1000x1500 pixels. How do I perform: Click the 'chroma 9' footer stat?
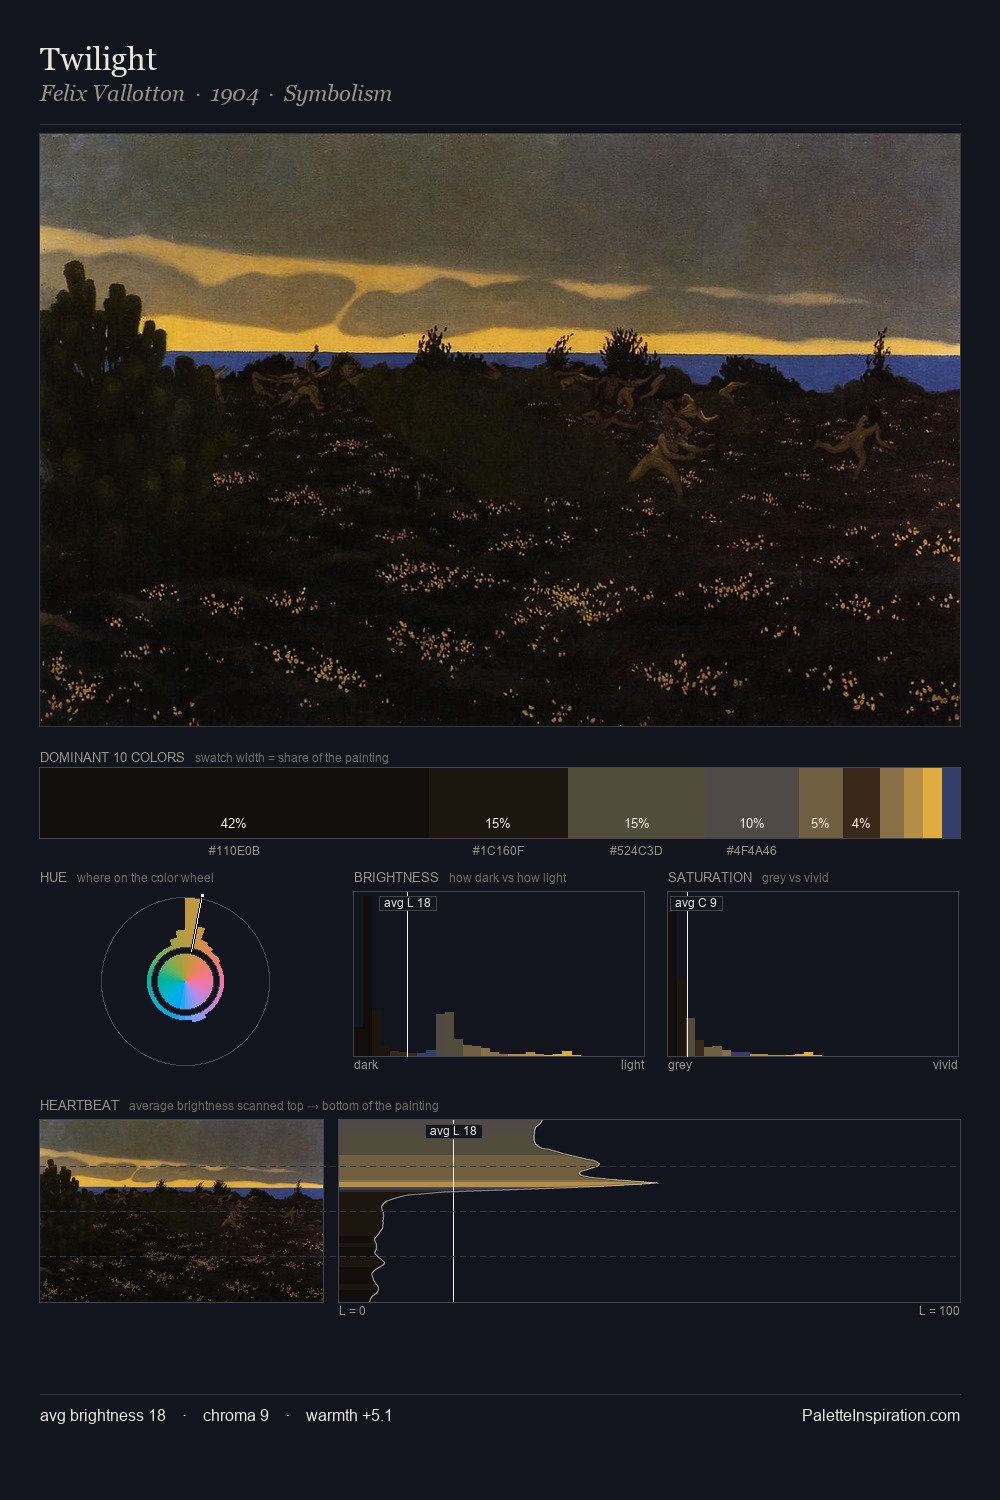(x=236, y=1415)
